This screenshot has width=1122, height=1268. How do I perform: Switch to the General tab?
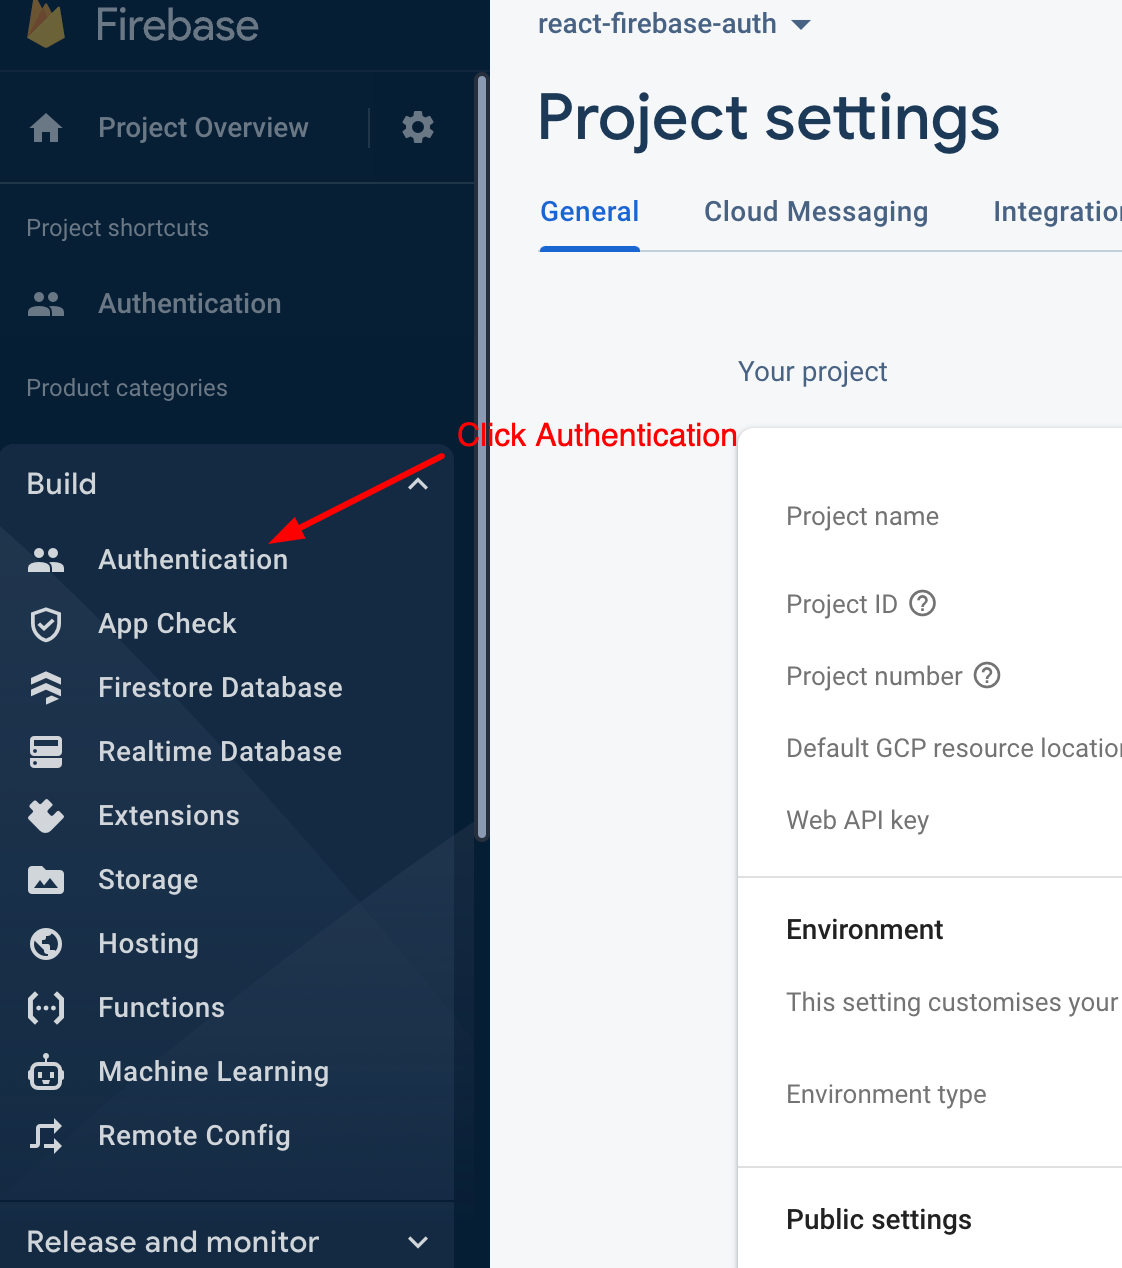[590, 212]
